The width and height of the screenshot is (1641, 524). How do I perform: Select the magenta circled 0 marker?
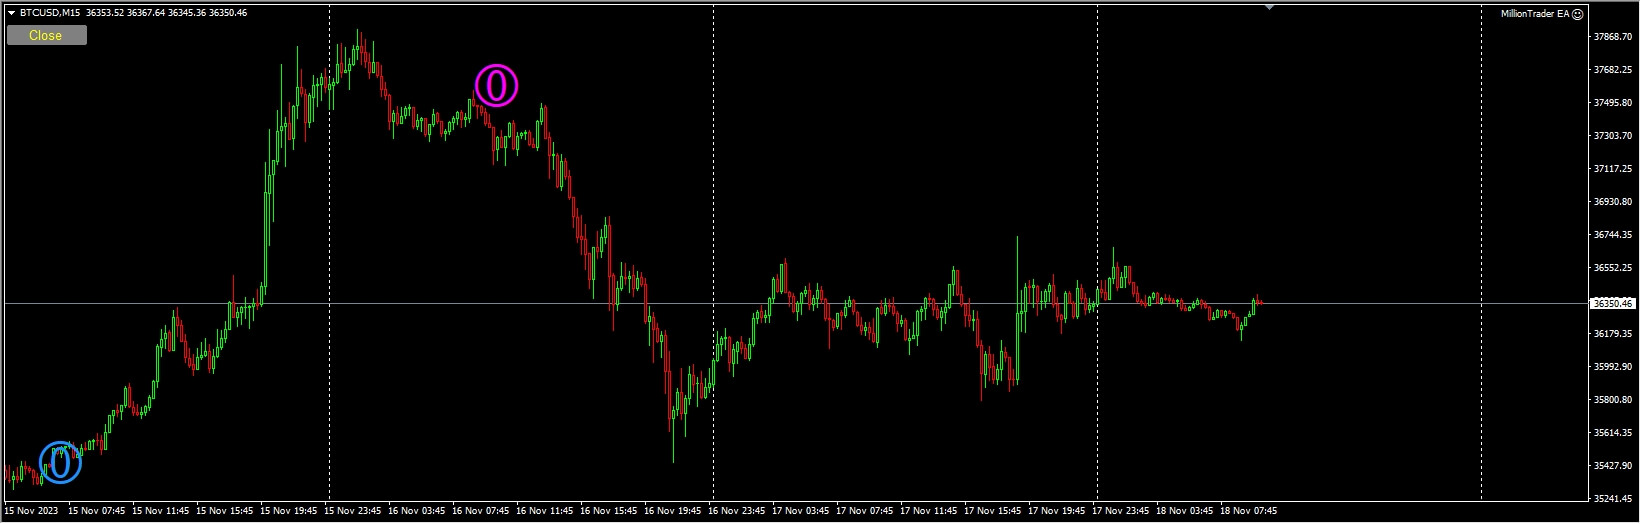[496, 86]
